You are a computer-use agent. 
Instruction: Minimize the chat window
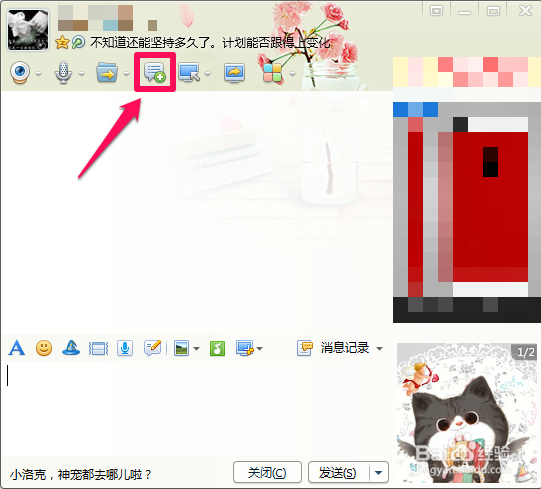point(464,12)
